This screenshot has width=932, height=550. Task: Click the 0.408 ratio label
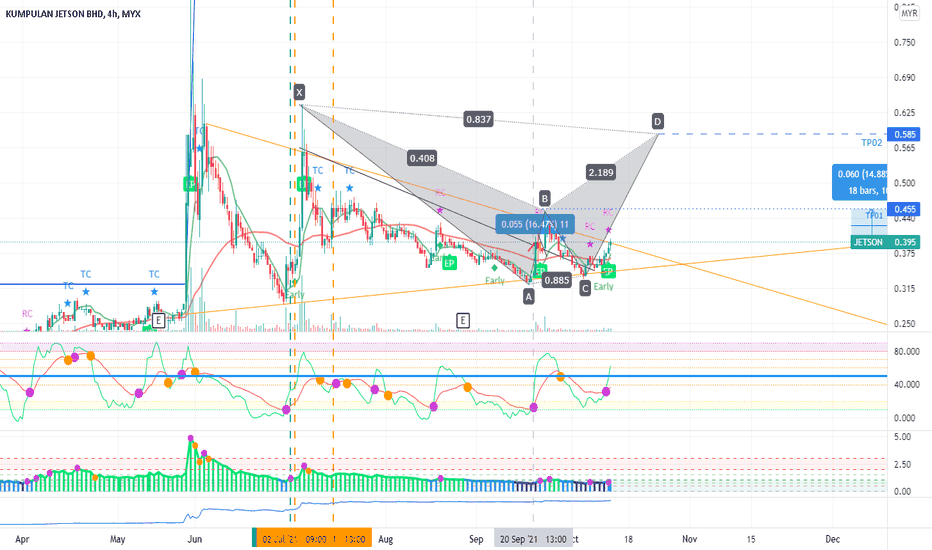(422, 158)
